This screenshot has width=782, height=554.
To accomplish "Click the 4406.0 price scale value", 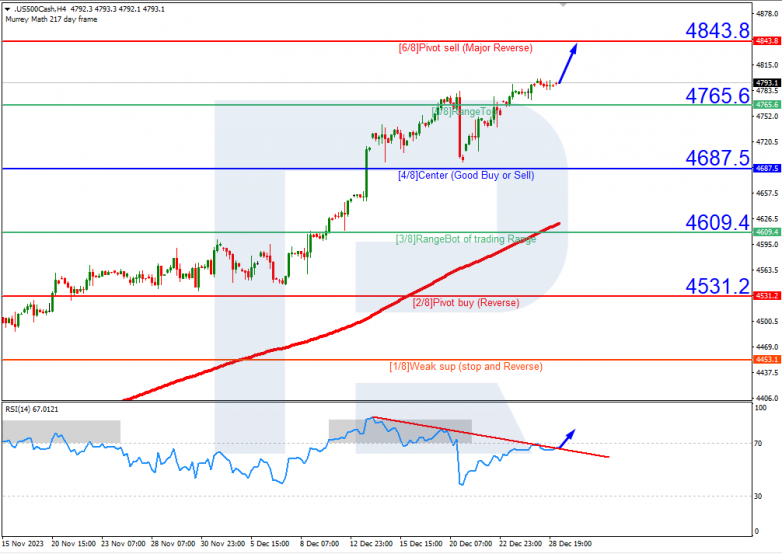I will [x=767, y=398].
